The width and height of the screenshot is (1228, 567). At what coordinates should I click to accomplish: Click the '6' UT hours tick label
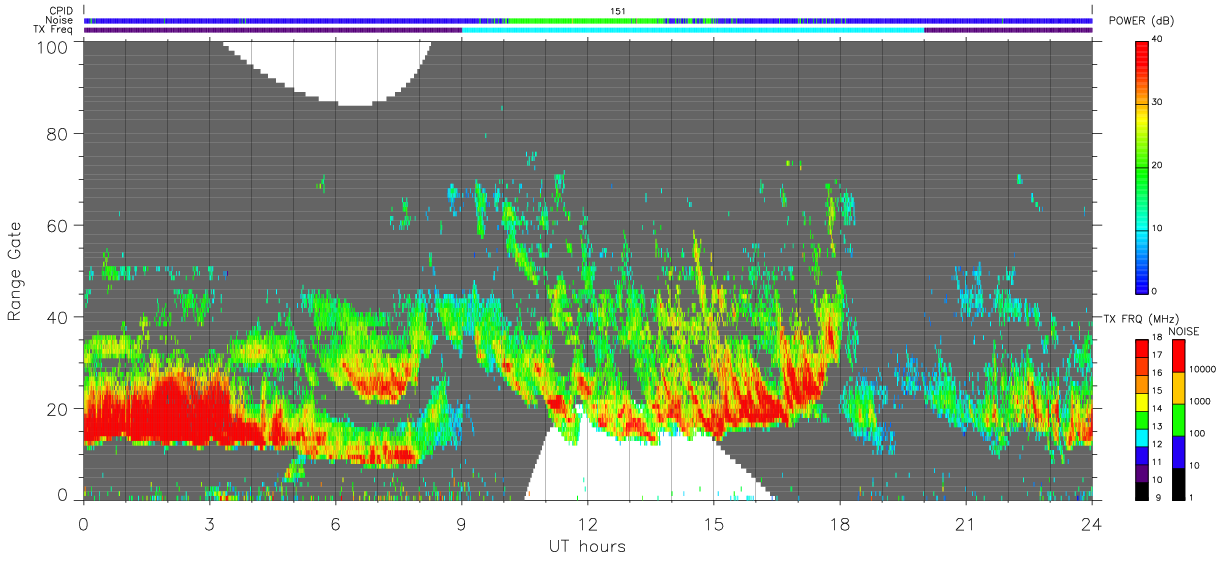(x=335, y=524)
